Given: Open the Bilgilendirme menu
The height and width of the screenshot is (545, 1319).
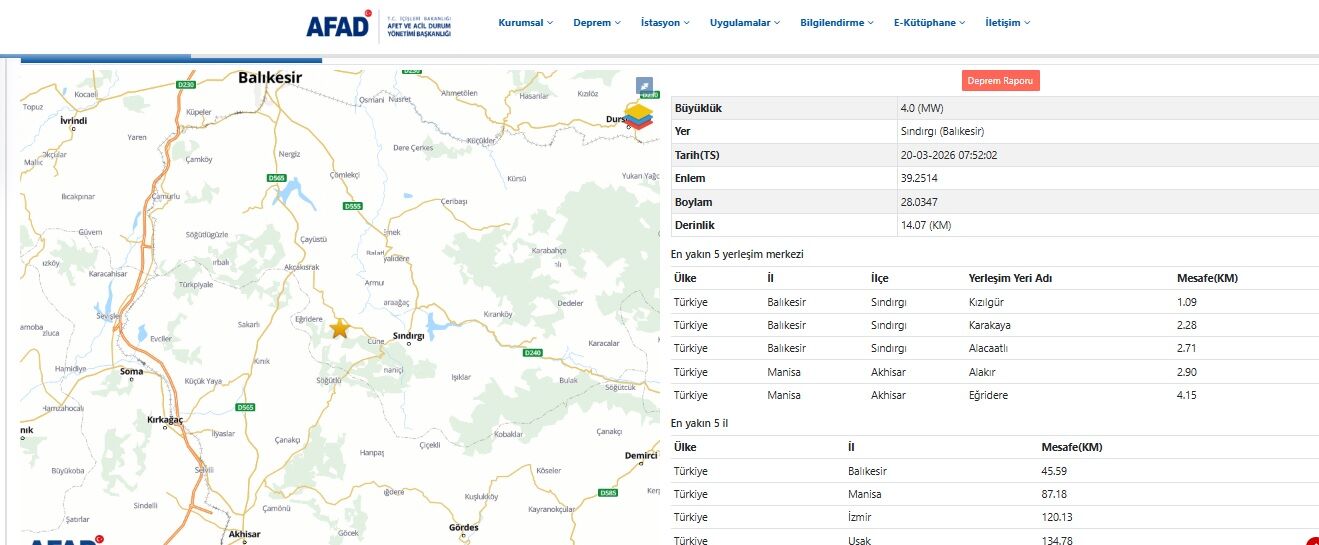Looking at the screenshot, I should [x=837, y=23].
